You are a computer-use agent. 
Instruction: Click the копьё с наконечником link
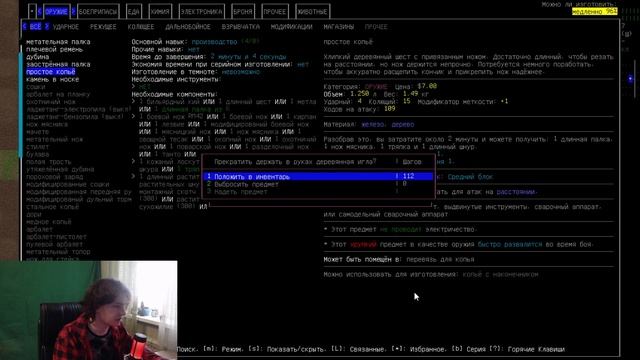500,274
